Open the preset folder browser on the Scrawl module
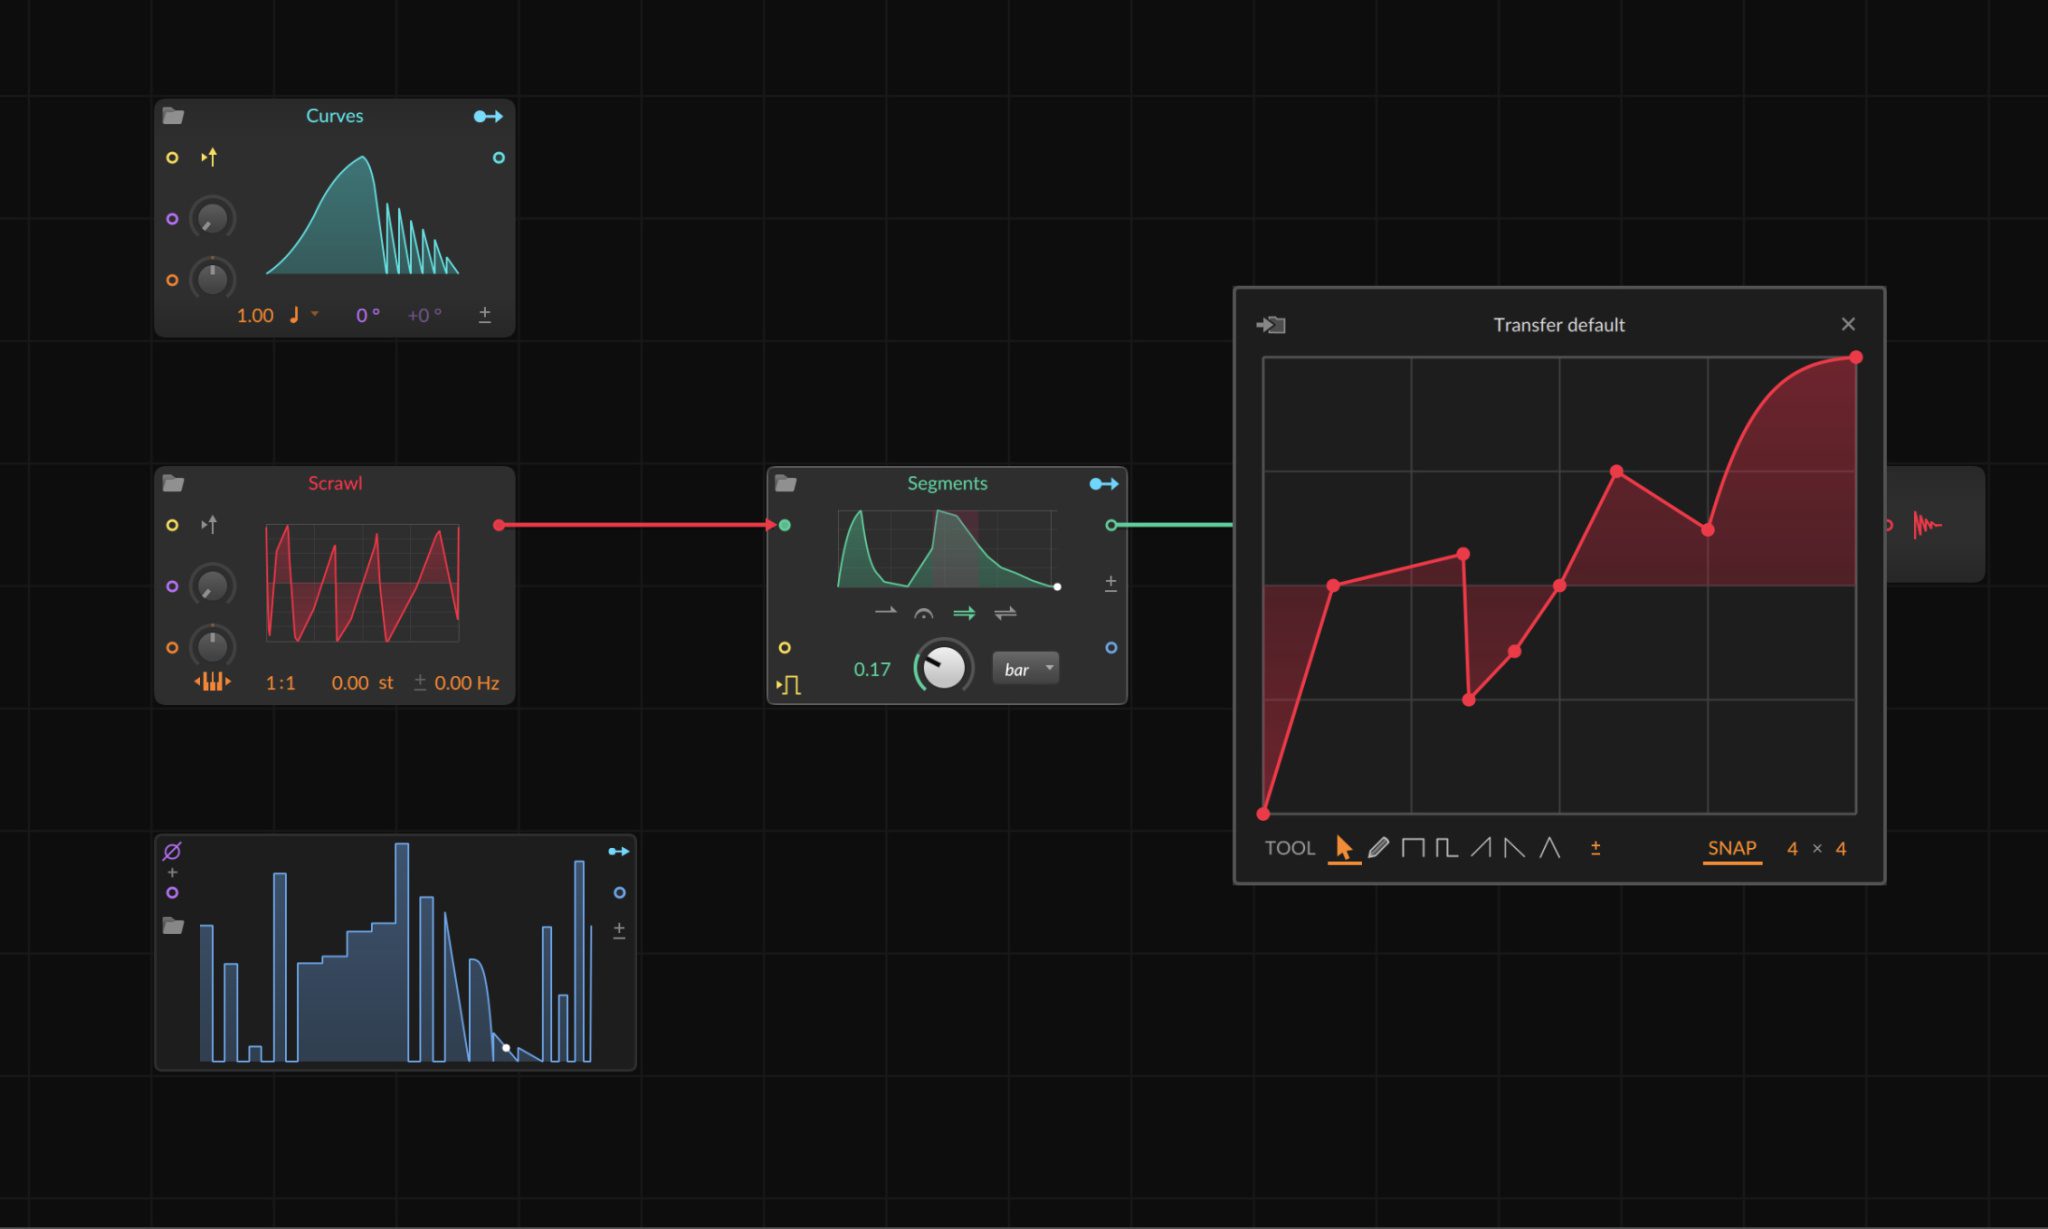The image size is (2048, 1229). coord(174,483)
